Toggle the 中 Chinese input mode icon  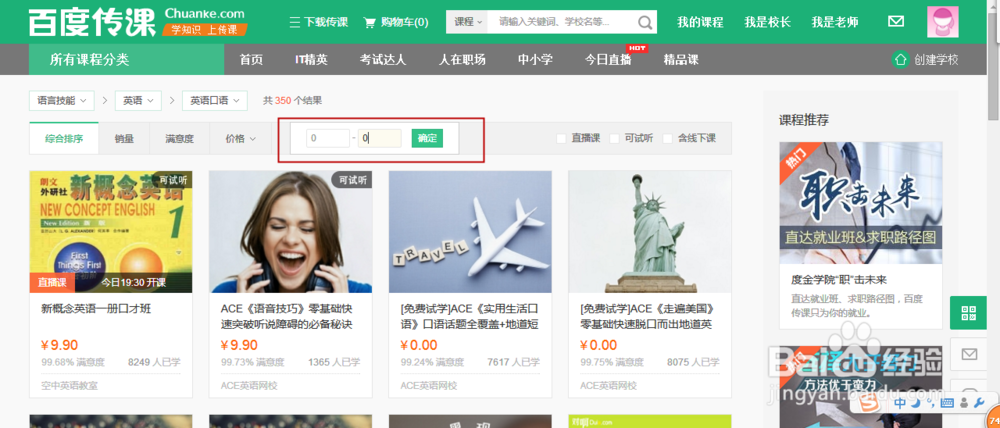(899, 403)
